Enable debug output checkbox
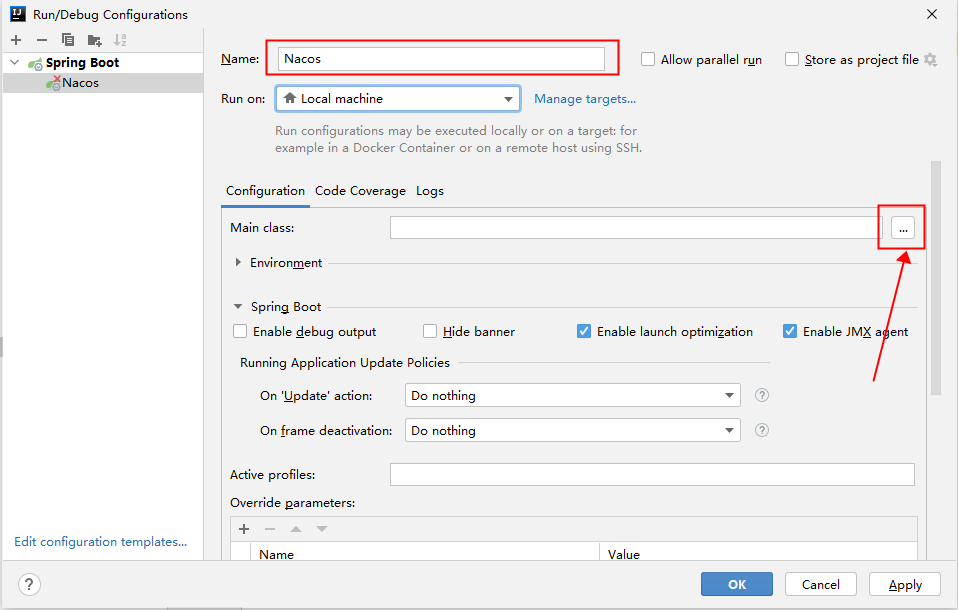The image size is (958, 610). pos(240,331)
